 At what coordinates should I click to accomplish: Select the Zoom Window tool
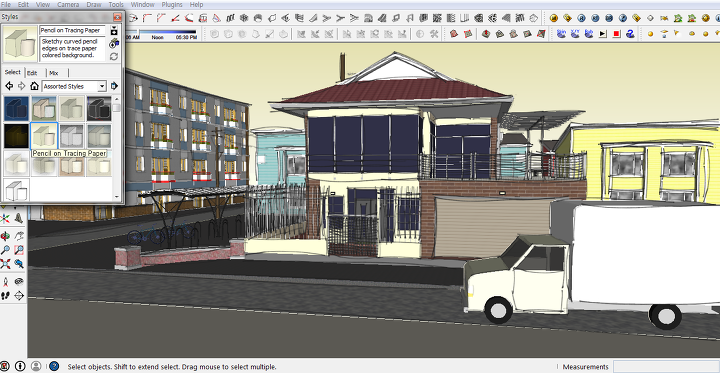(x=19, y=250)
